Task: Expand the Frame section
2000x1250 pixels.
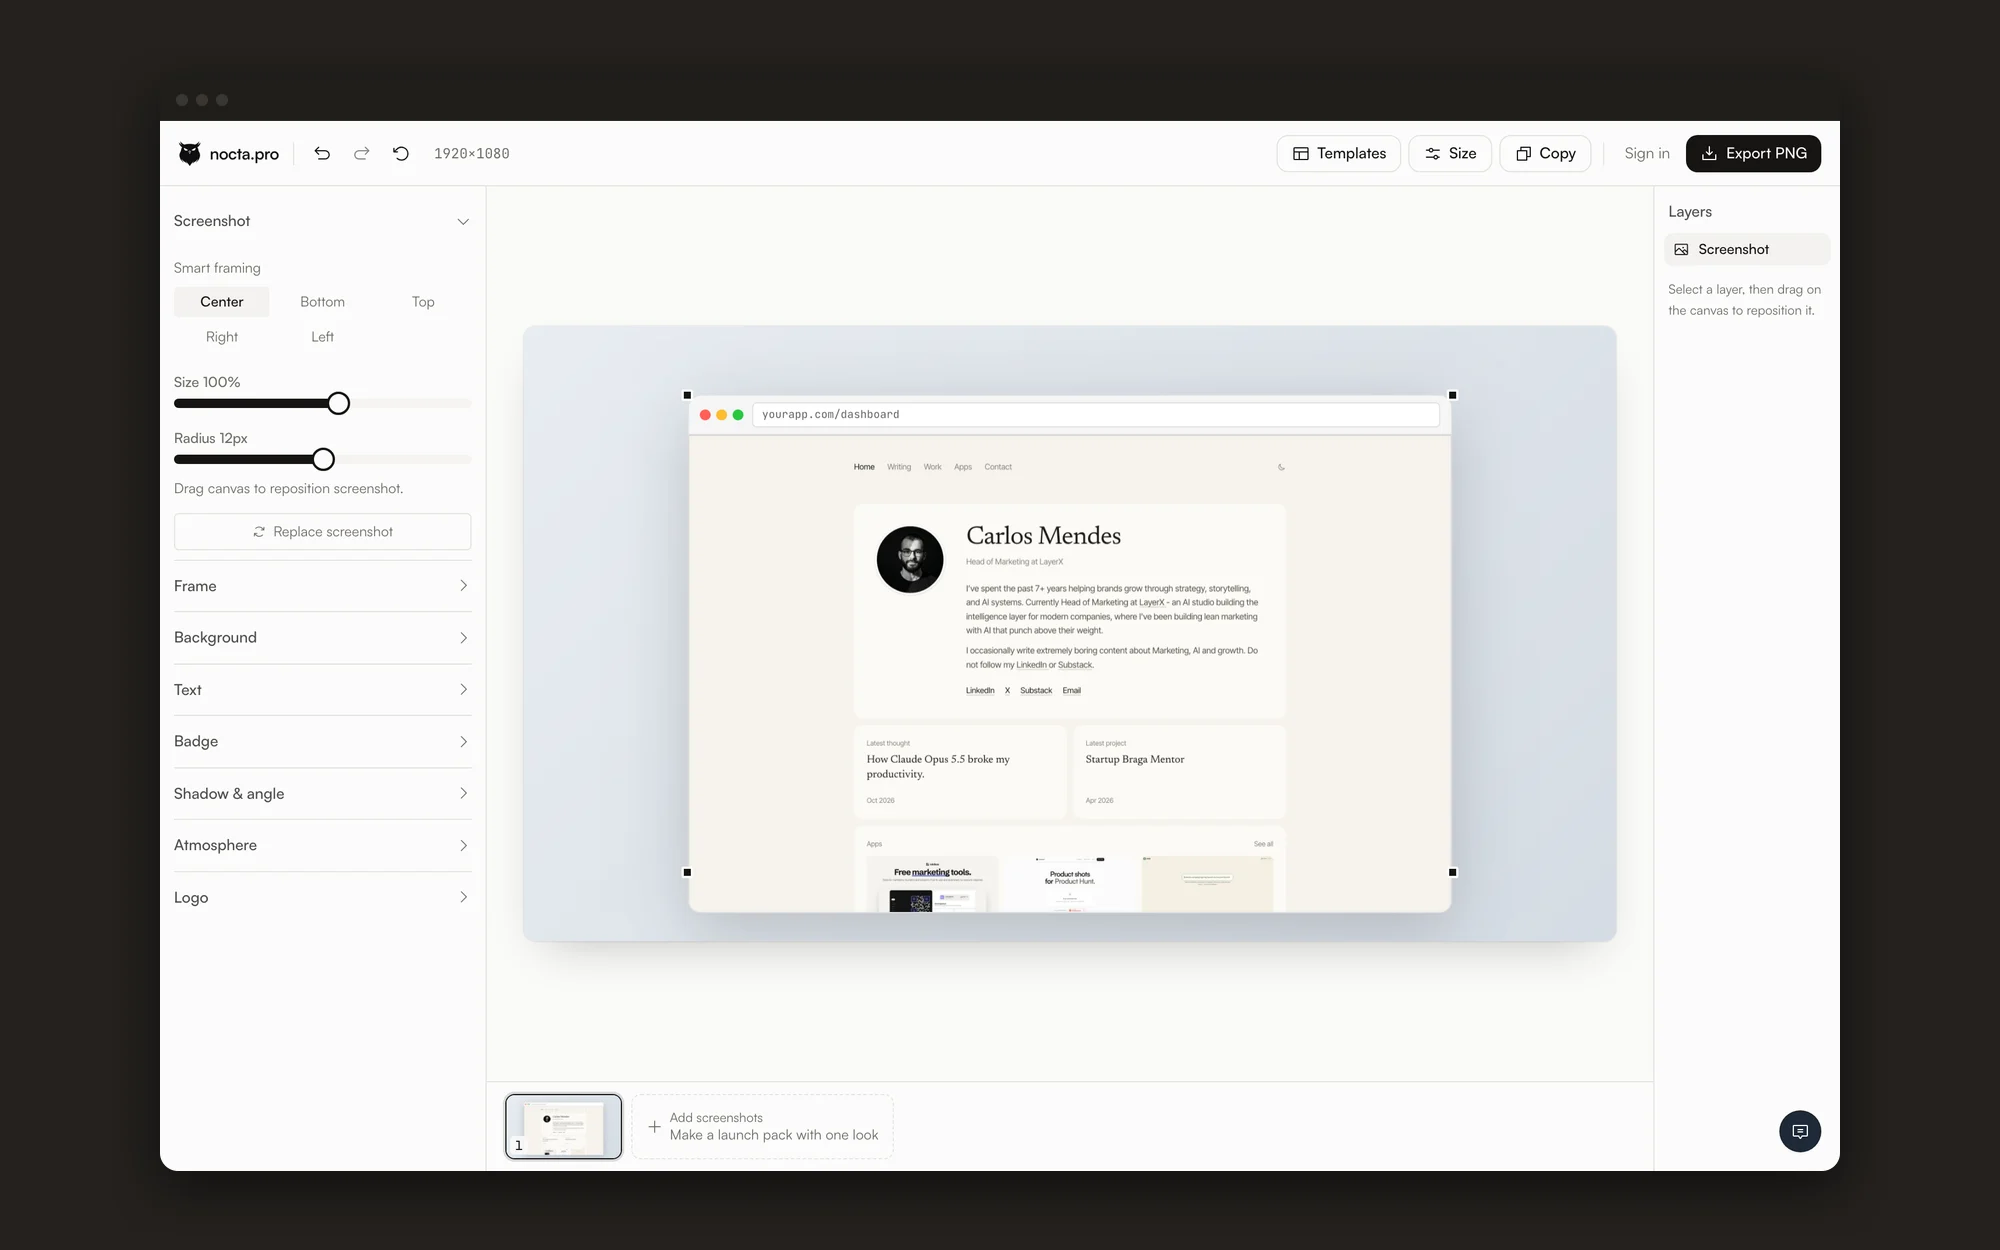Action: coord(322,586)
